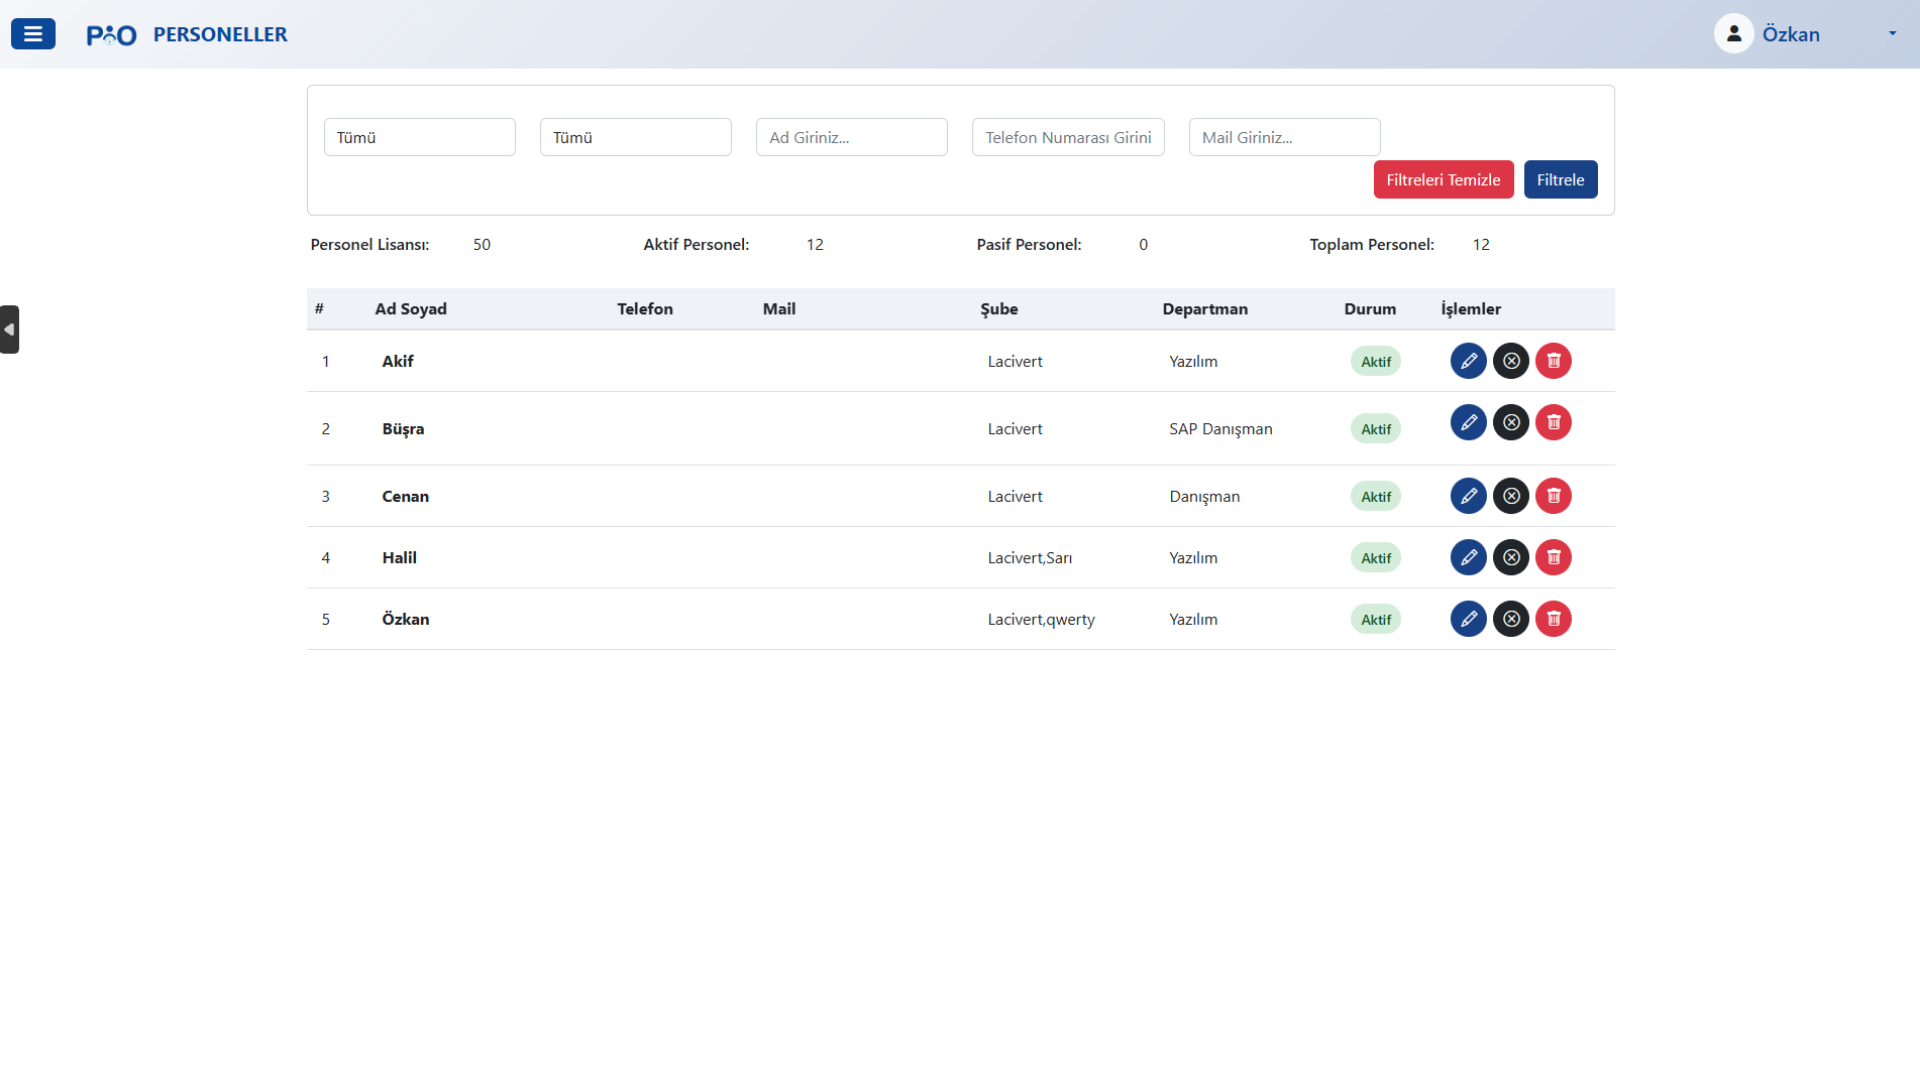
Task: Click the Aktif badge in Halil's row
Action: [x=1376, y=558]
